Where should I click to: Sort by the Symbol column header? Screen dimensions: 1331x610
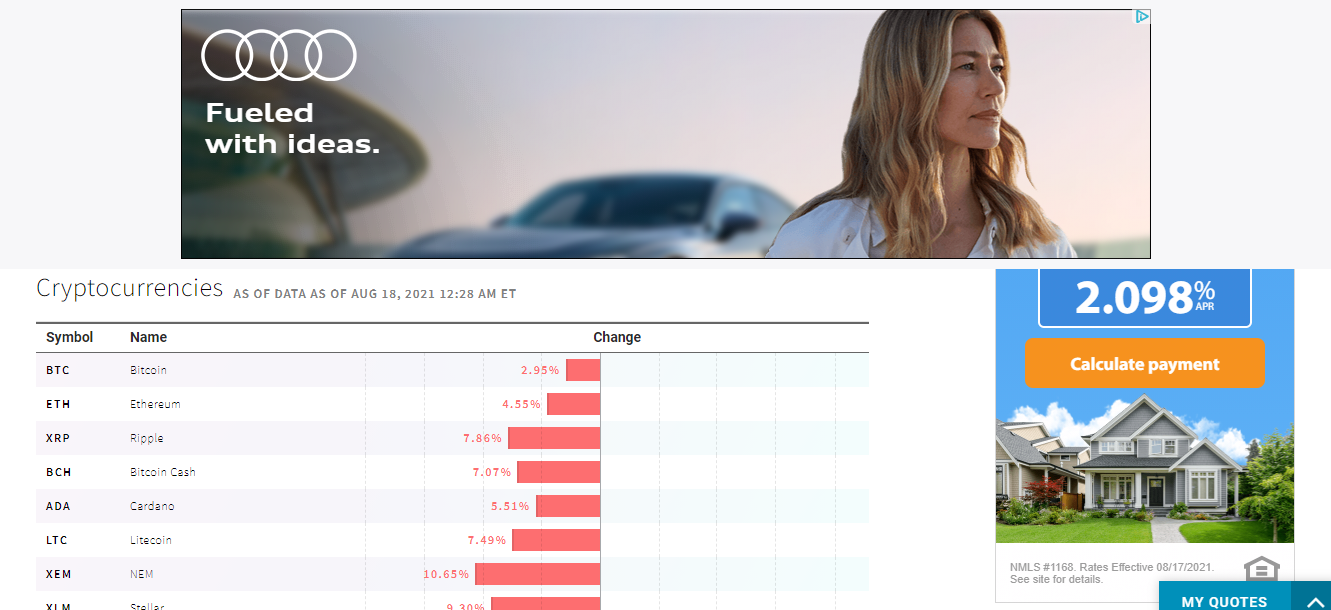69,337
